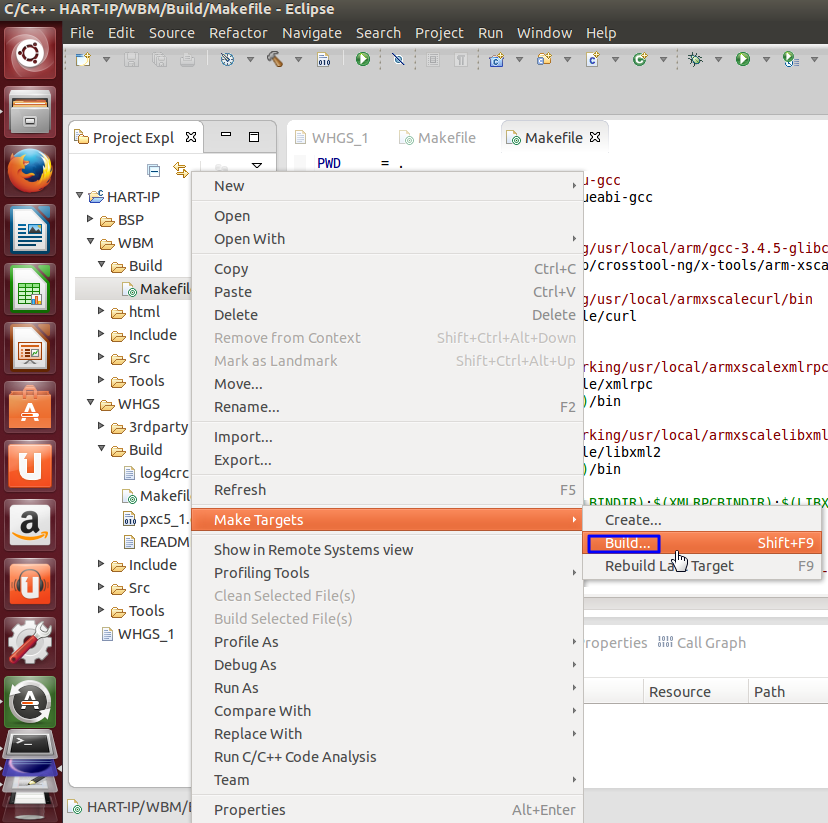Open the Project Explorer view menu arrow
The width and height of the screenshot is (828, 823).
(257, 166)
